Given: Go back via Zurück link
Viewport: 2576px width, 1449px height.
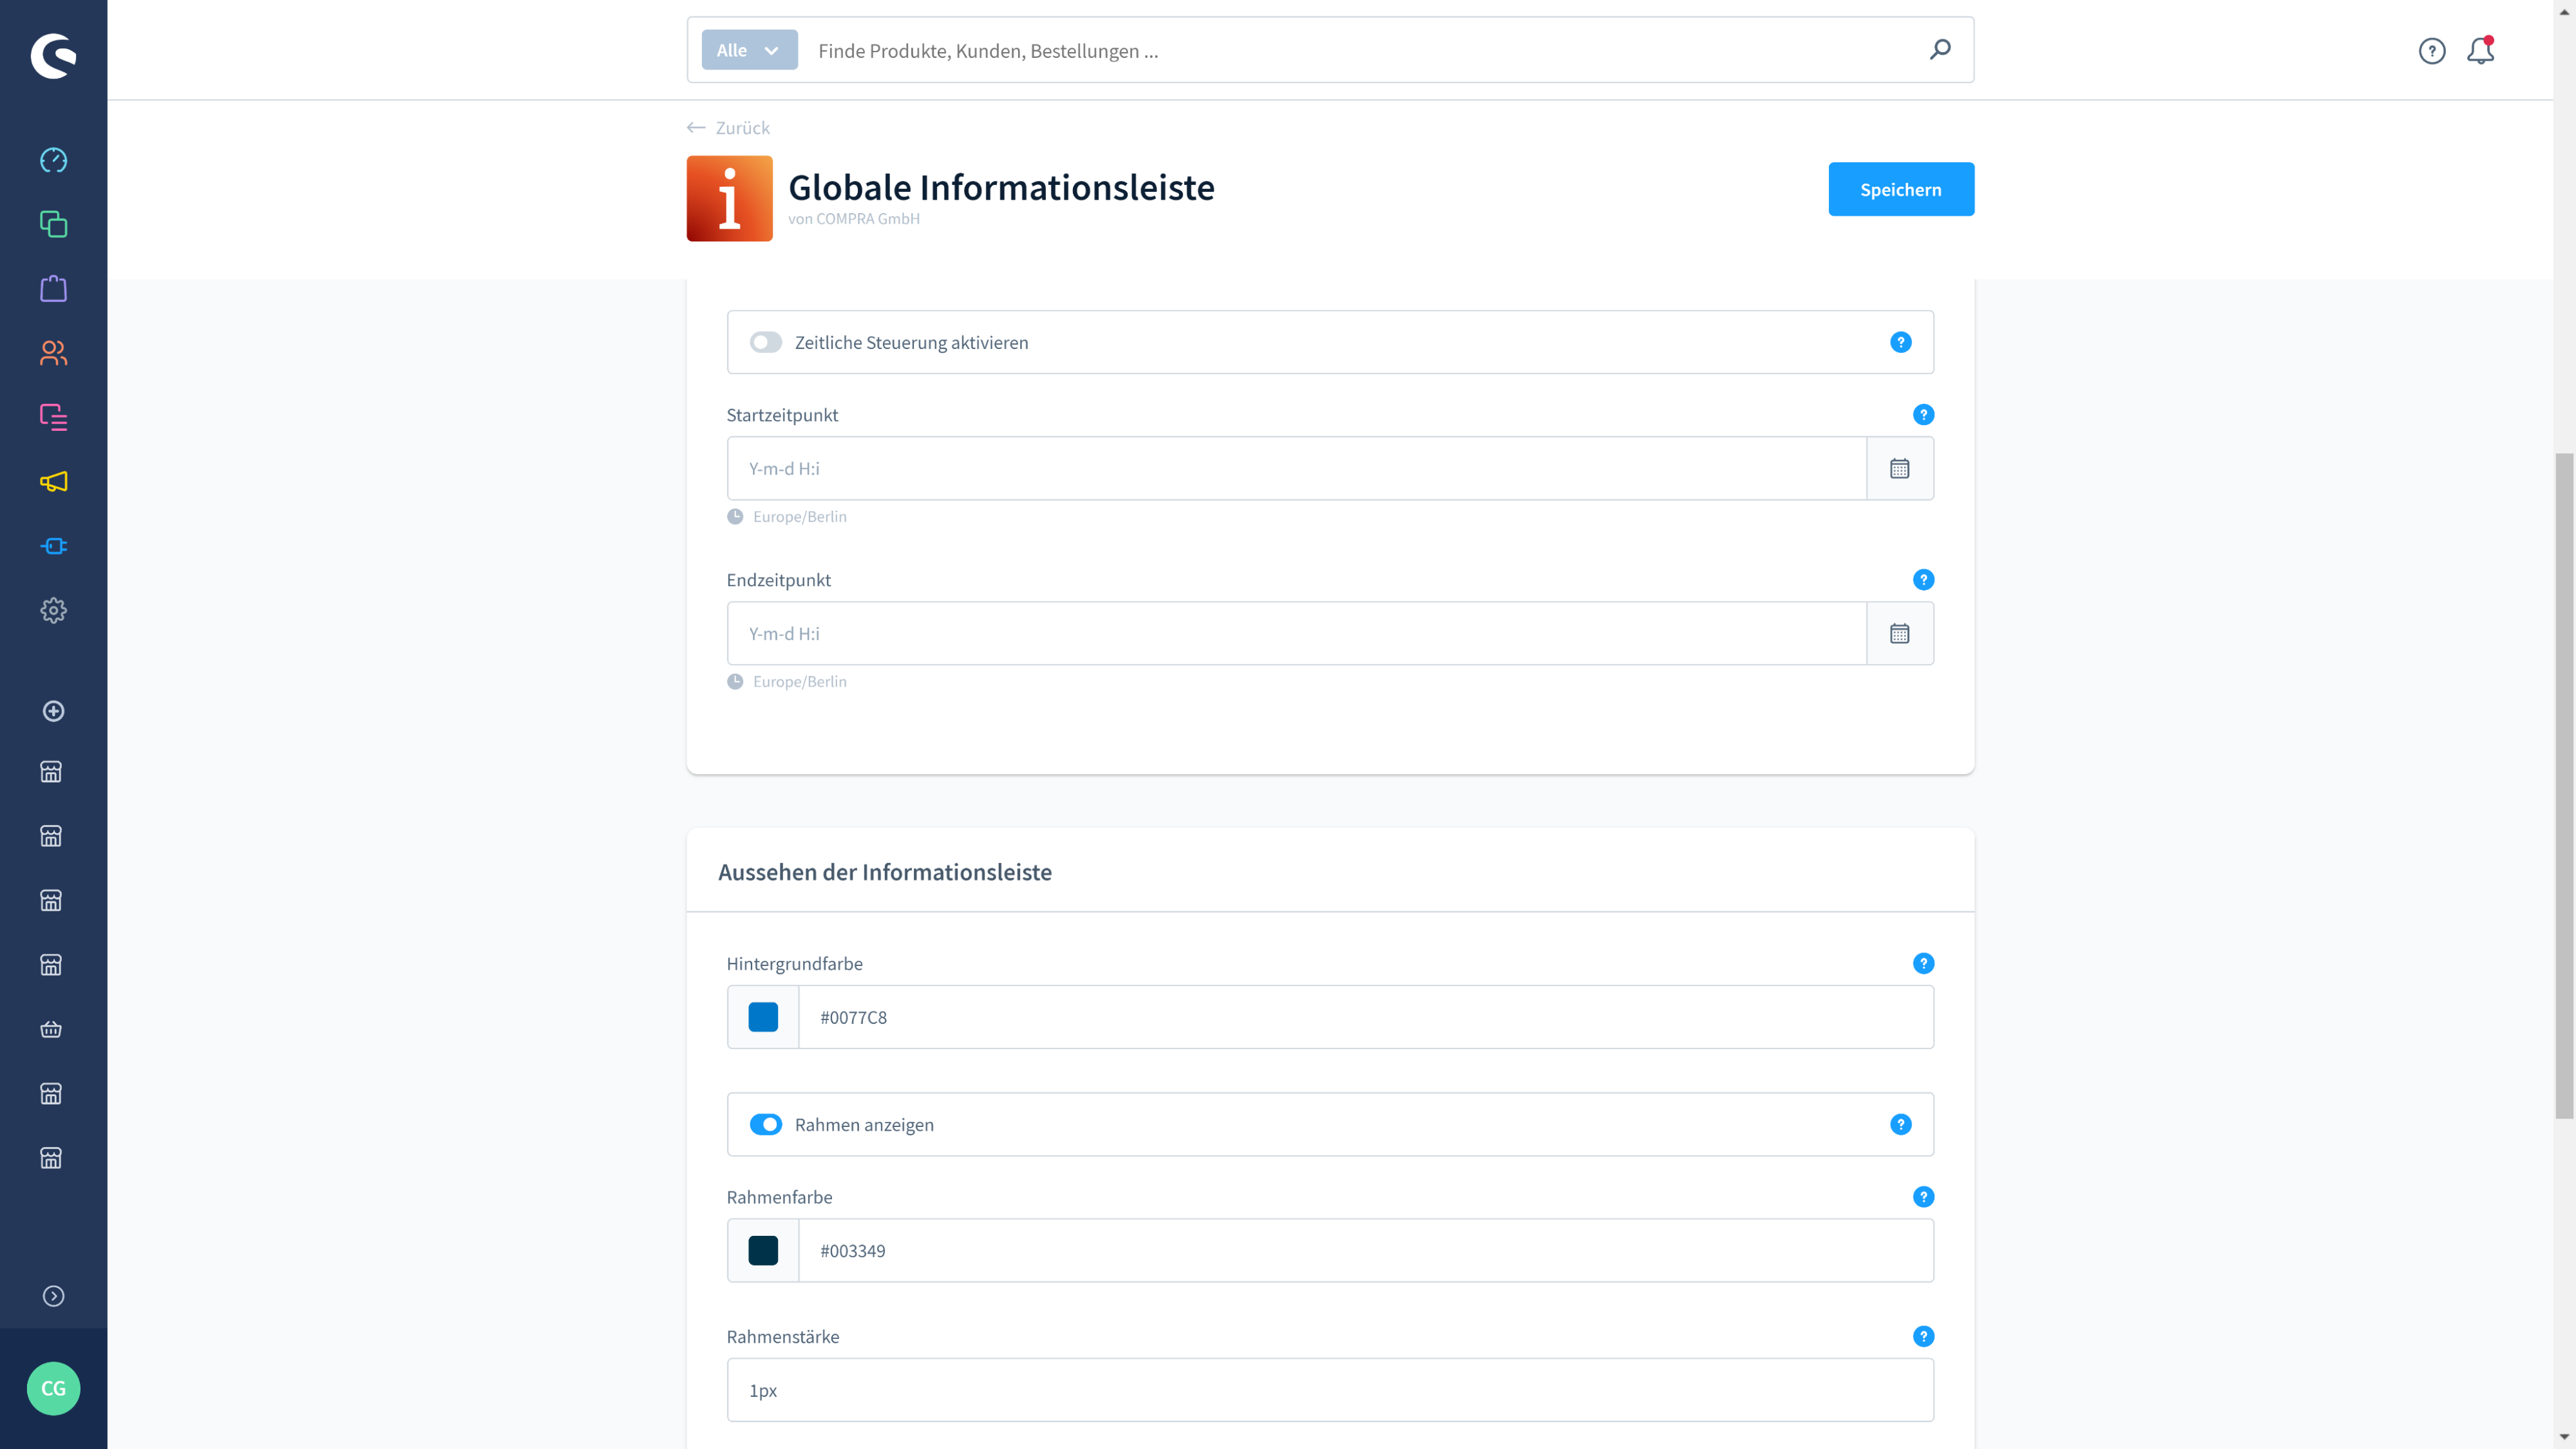Looking at the screenshot, I should coord(728,128).
